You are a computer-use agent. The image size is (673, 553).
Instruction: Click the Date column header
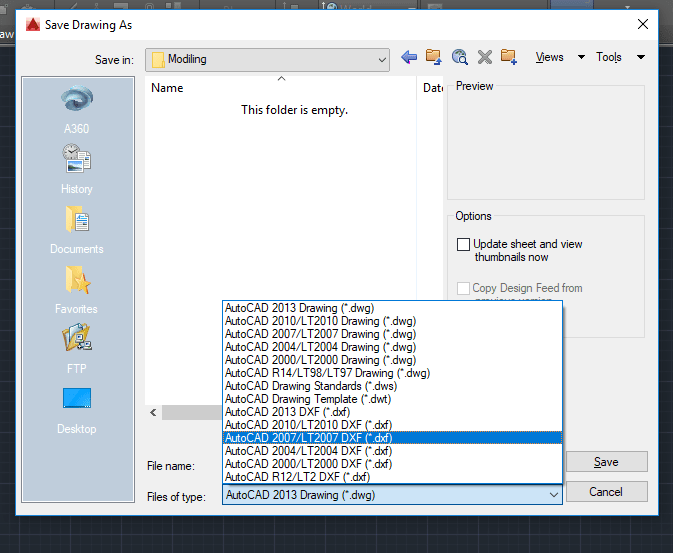click(x=430, y=88)
